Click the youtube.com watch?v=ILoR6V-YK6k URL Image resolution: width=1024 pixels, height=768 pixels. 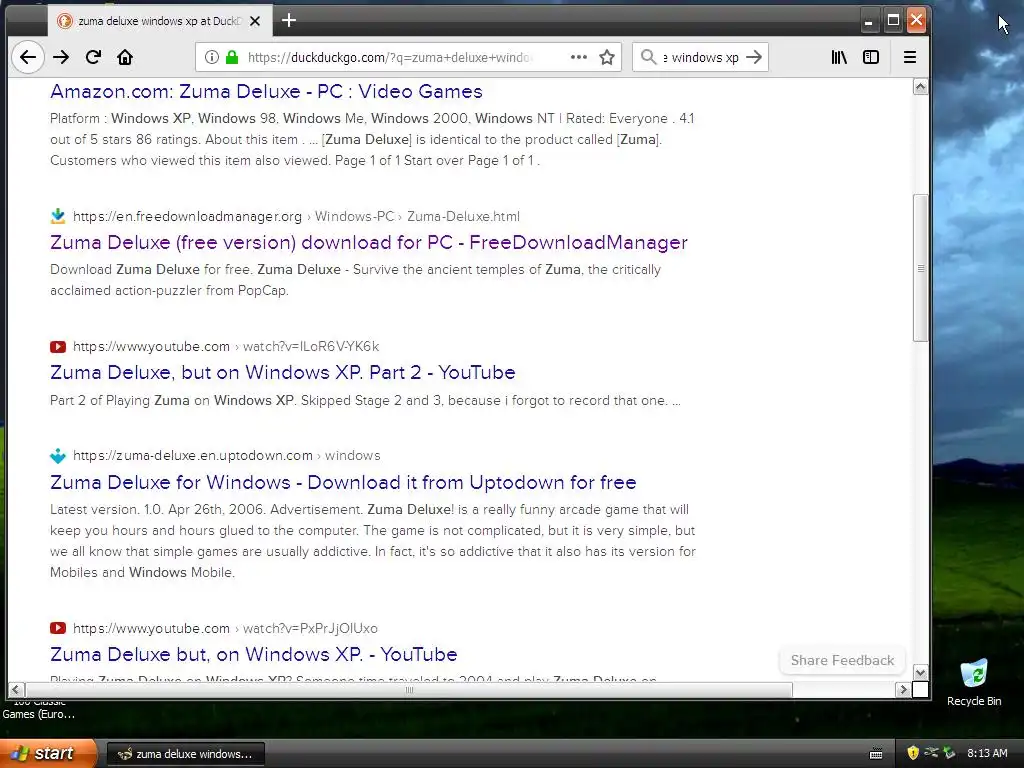226,346
